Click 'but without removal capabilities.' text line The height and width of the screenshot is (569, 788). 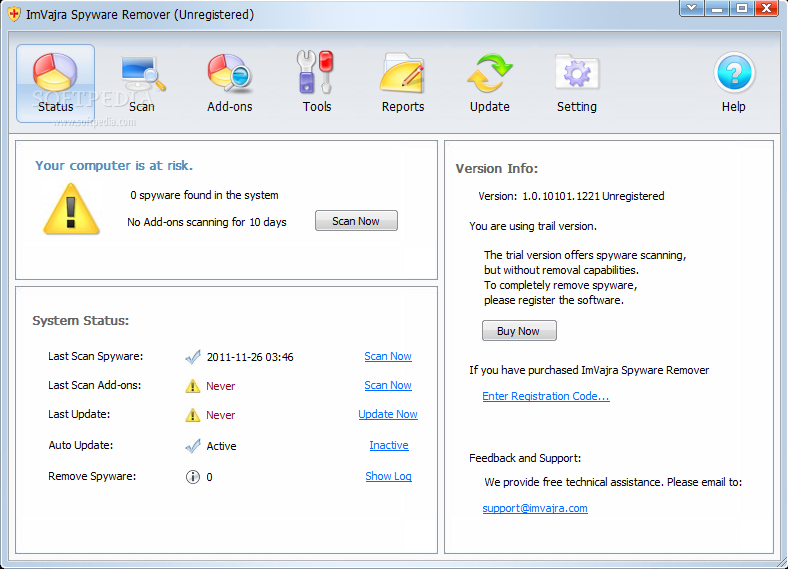click(x=561, y=270)
